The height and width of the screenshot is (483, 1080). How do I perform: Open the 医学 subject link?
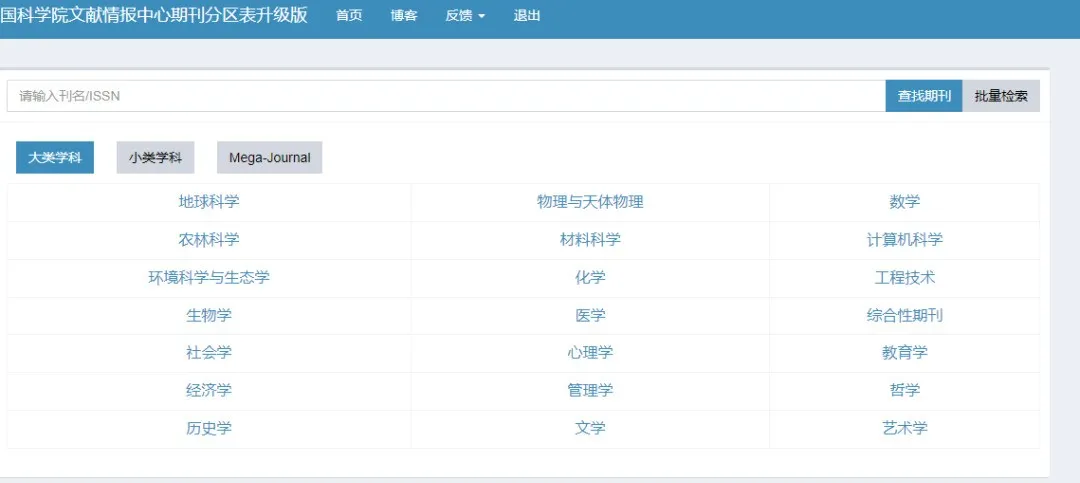tap(590, 315)
